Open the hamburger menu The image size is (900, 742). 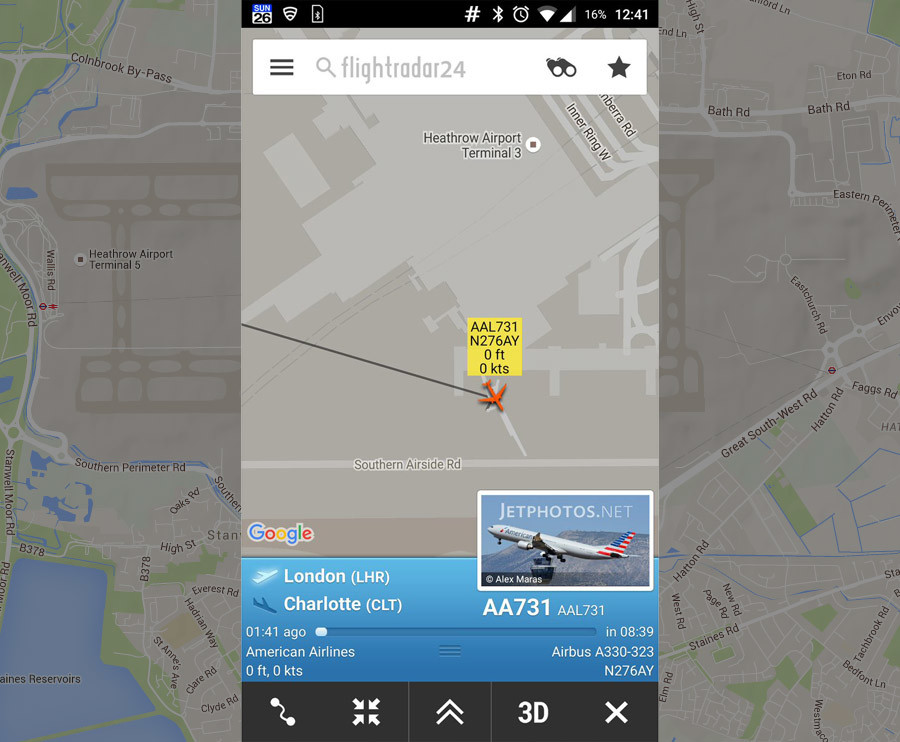coord(282,68)
